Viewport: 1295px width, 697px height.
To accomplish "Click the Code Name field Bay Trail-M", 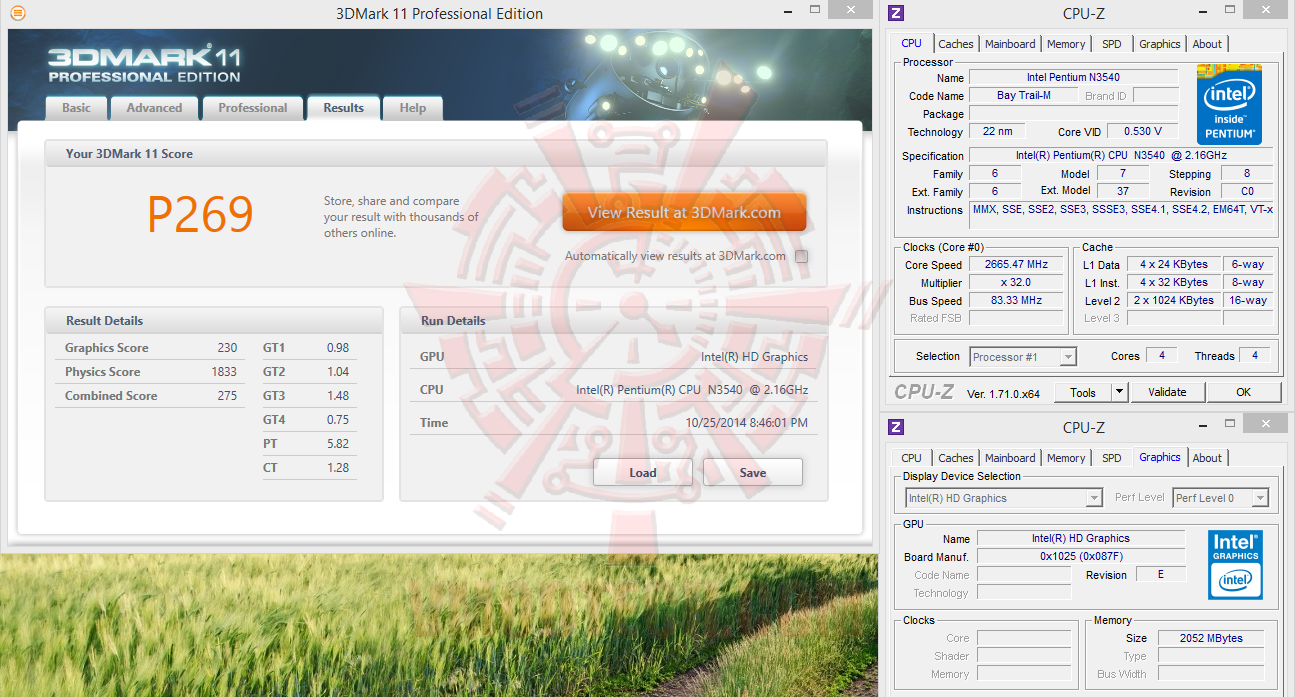I will 1024,95.
